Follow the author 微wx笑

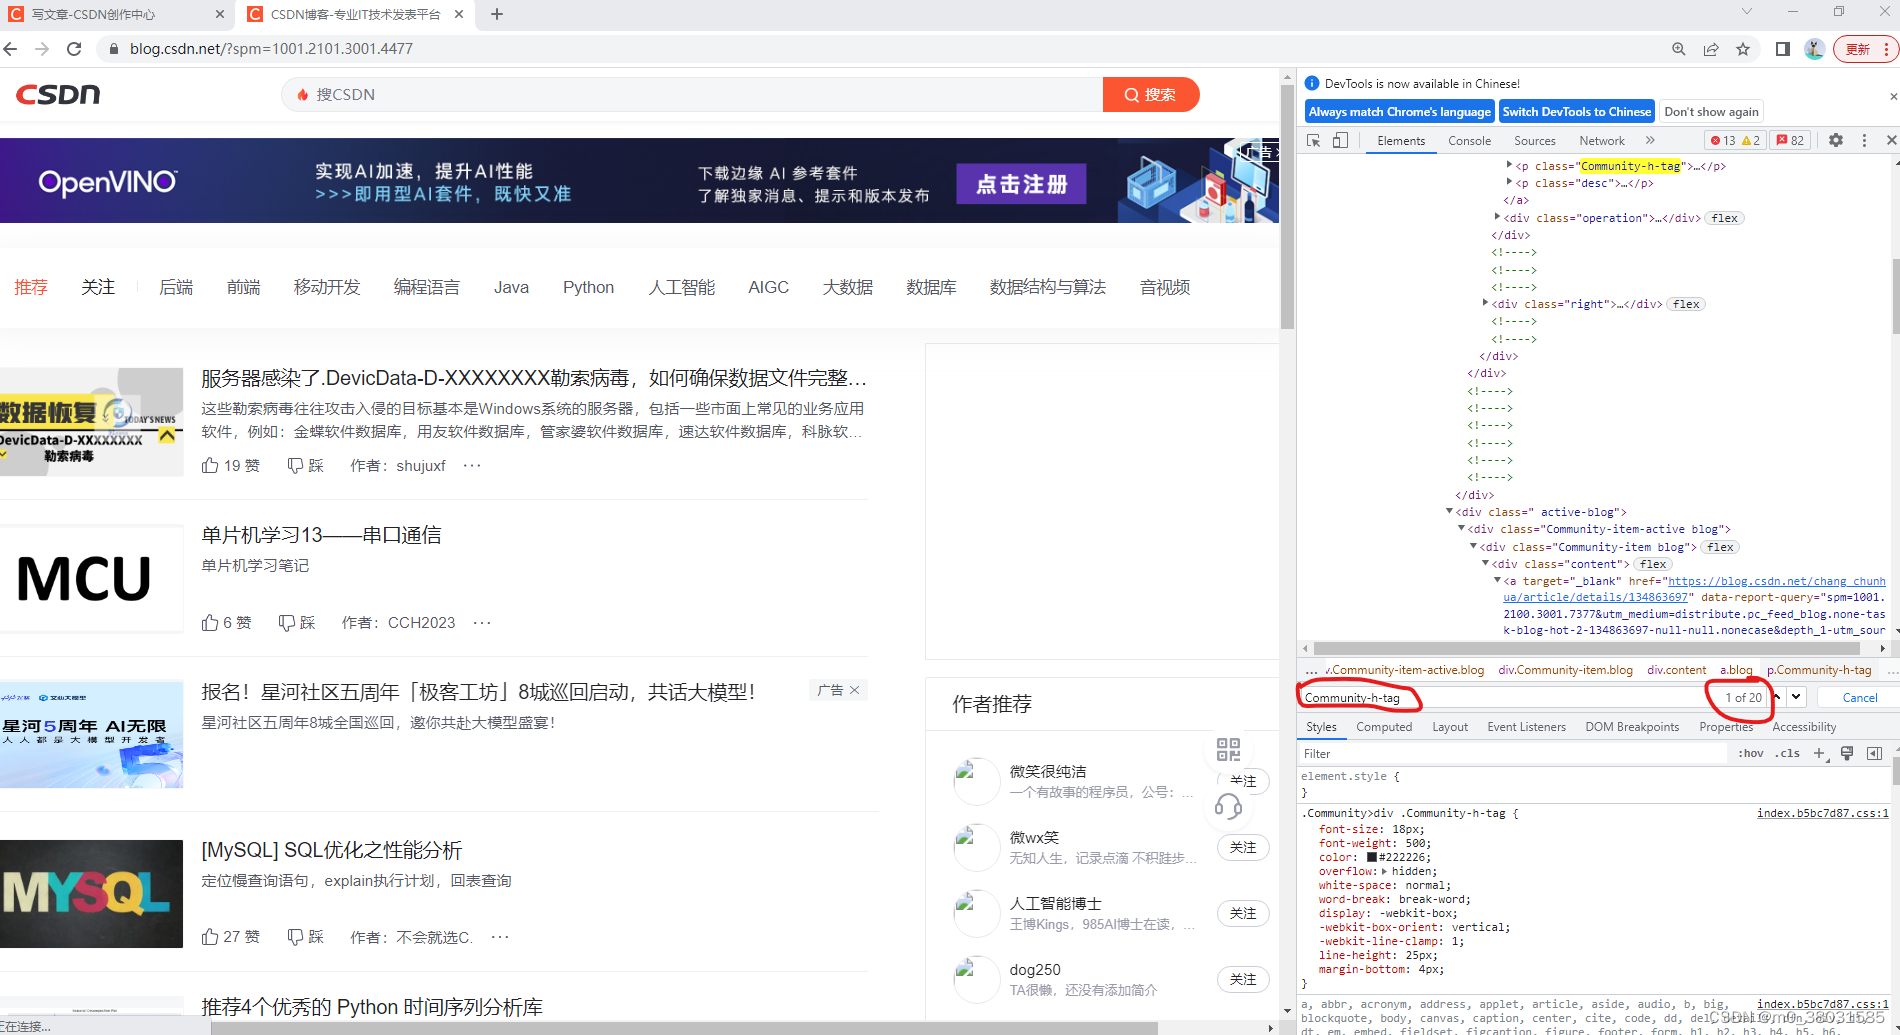coord(1243,847)
